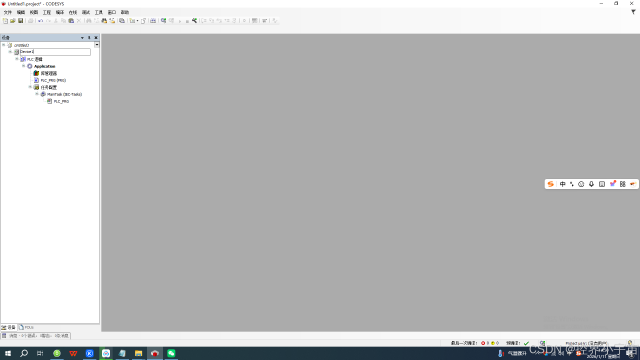
Task: Click the Paste icon in the toolbar
Action: [x=71, y=21]
